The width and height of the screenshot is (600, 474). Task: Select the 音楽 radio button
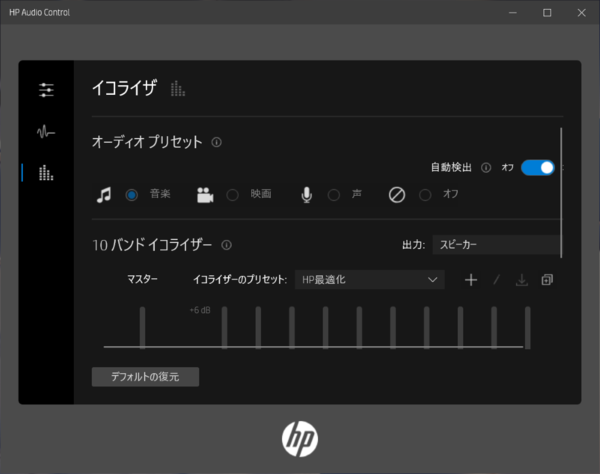coord(132,195)
